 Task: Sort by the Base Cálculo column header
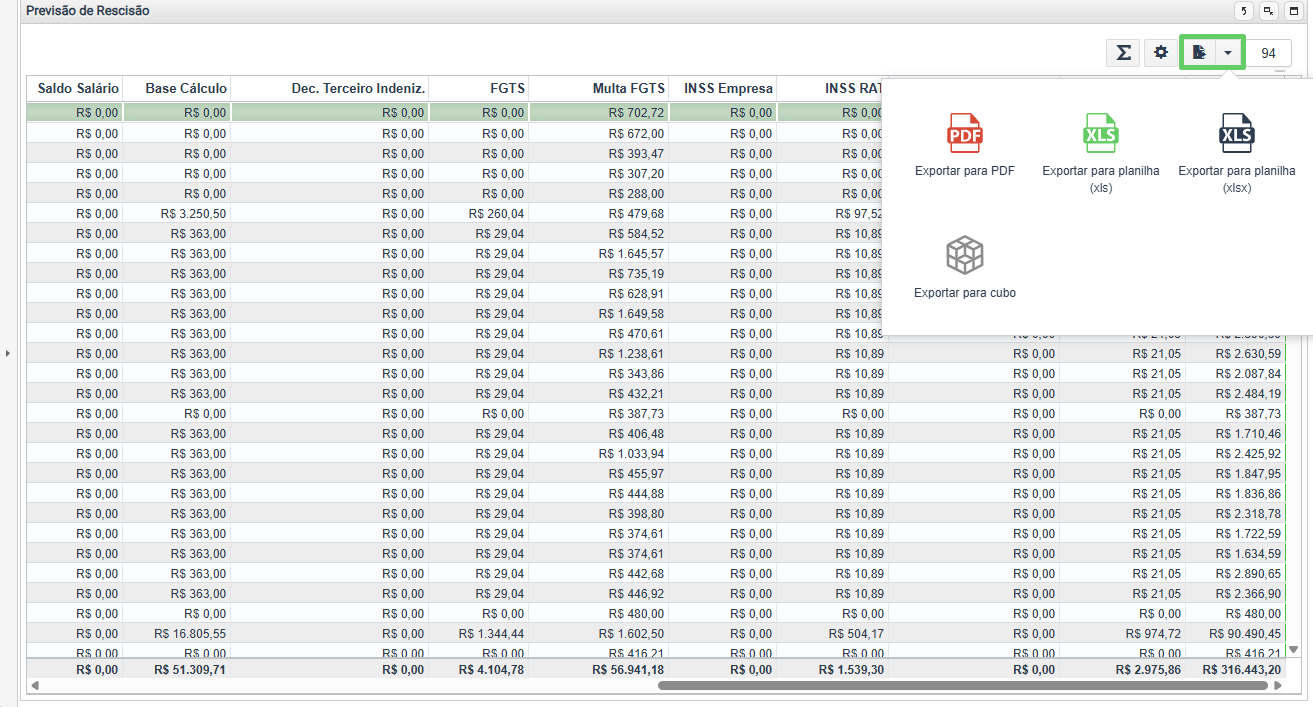point(177,88)
